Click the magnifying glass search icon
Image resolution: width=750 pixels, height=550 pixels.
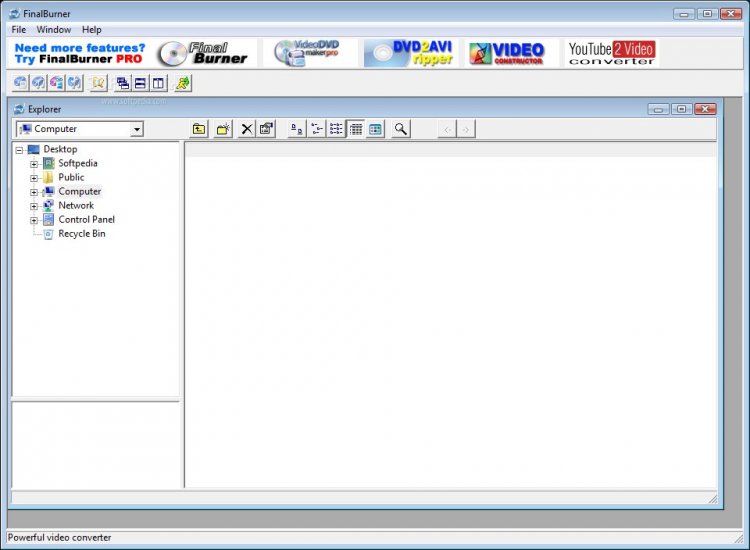click(x=401, y=129)
